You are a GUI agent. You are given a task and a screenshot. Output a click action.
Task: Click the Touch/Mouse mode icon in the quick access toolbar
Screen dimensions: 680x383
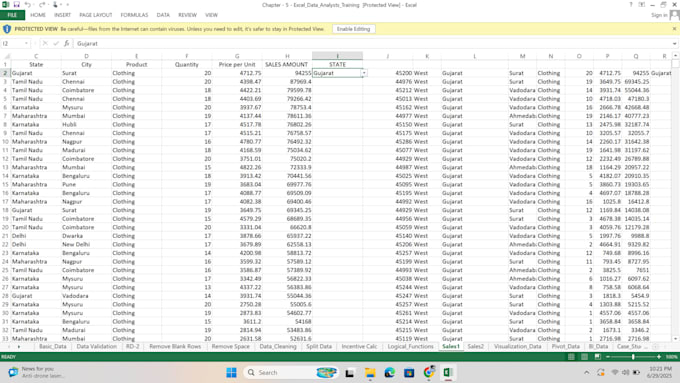click(x=55, y=5)
